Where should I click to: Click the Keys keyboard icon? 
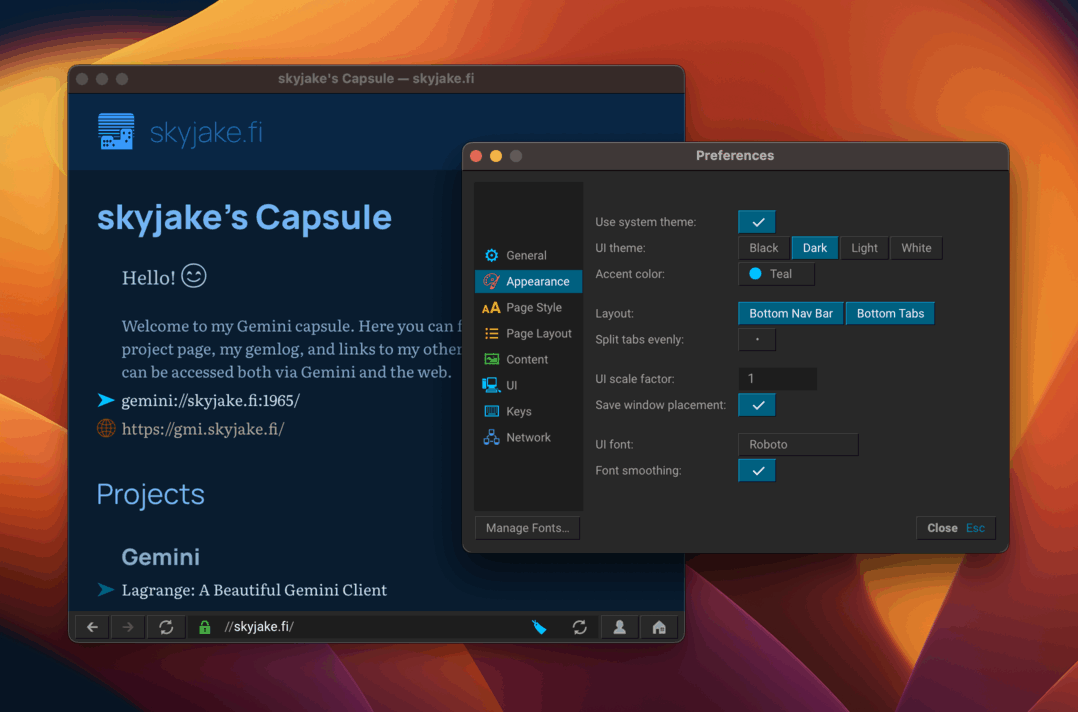491,412
